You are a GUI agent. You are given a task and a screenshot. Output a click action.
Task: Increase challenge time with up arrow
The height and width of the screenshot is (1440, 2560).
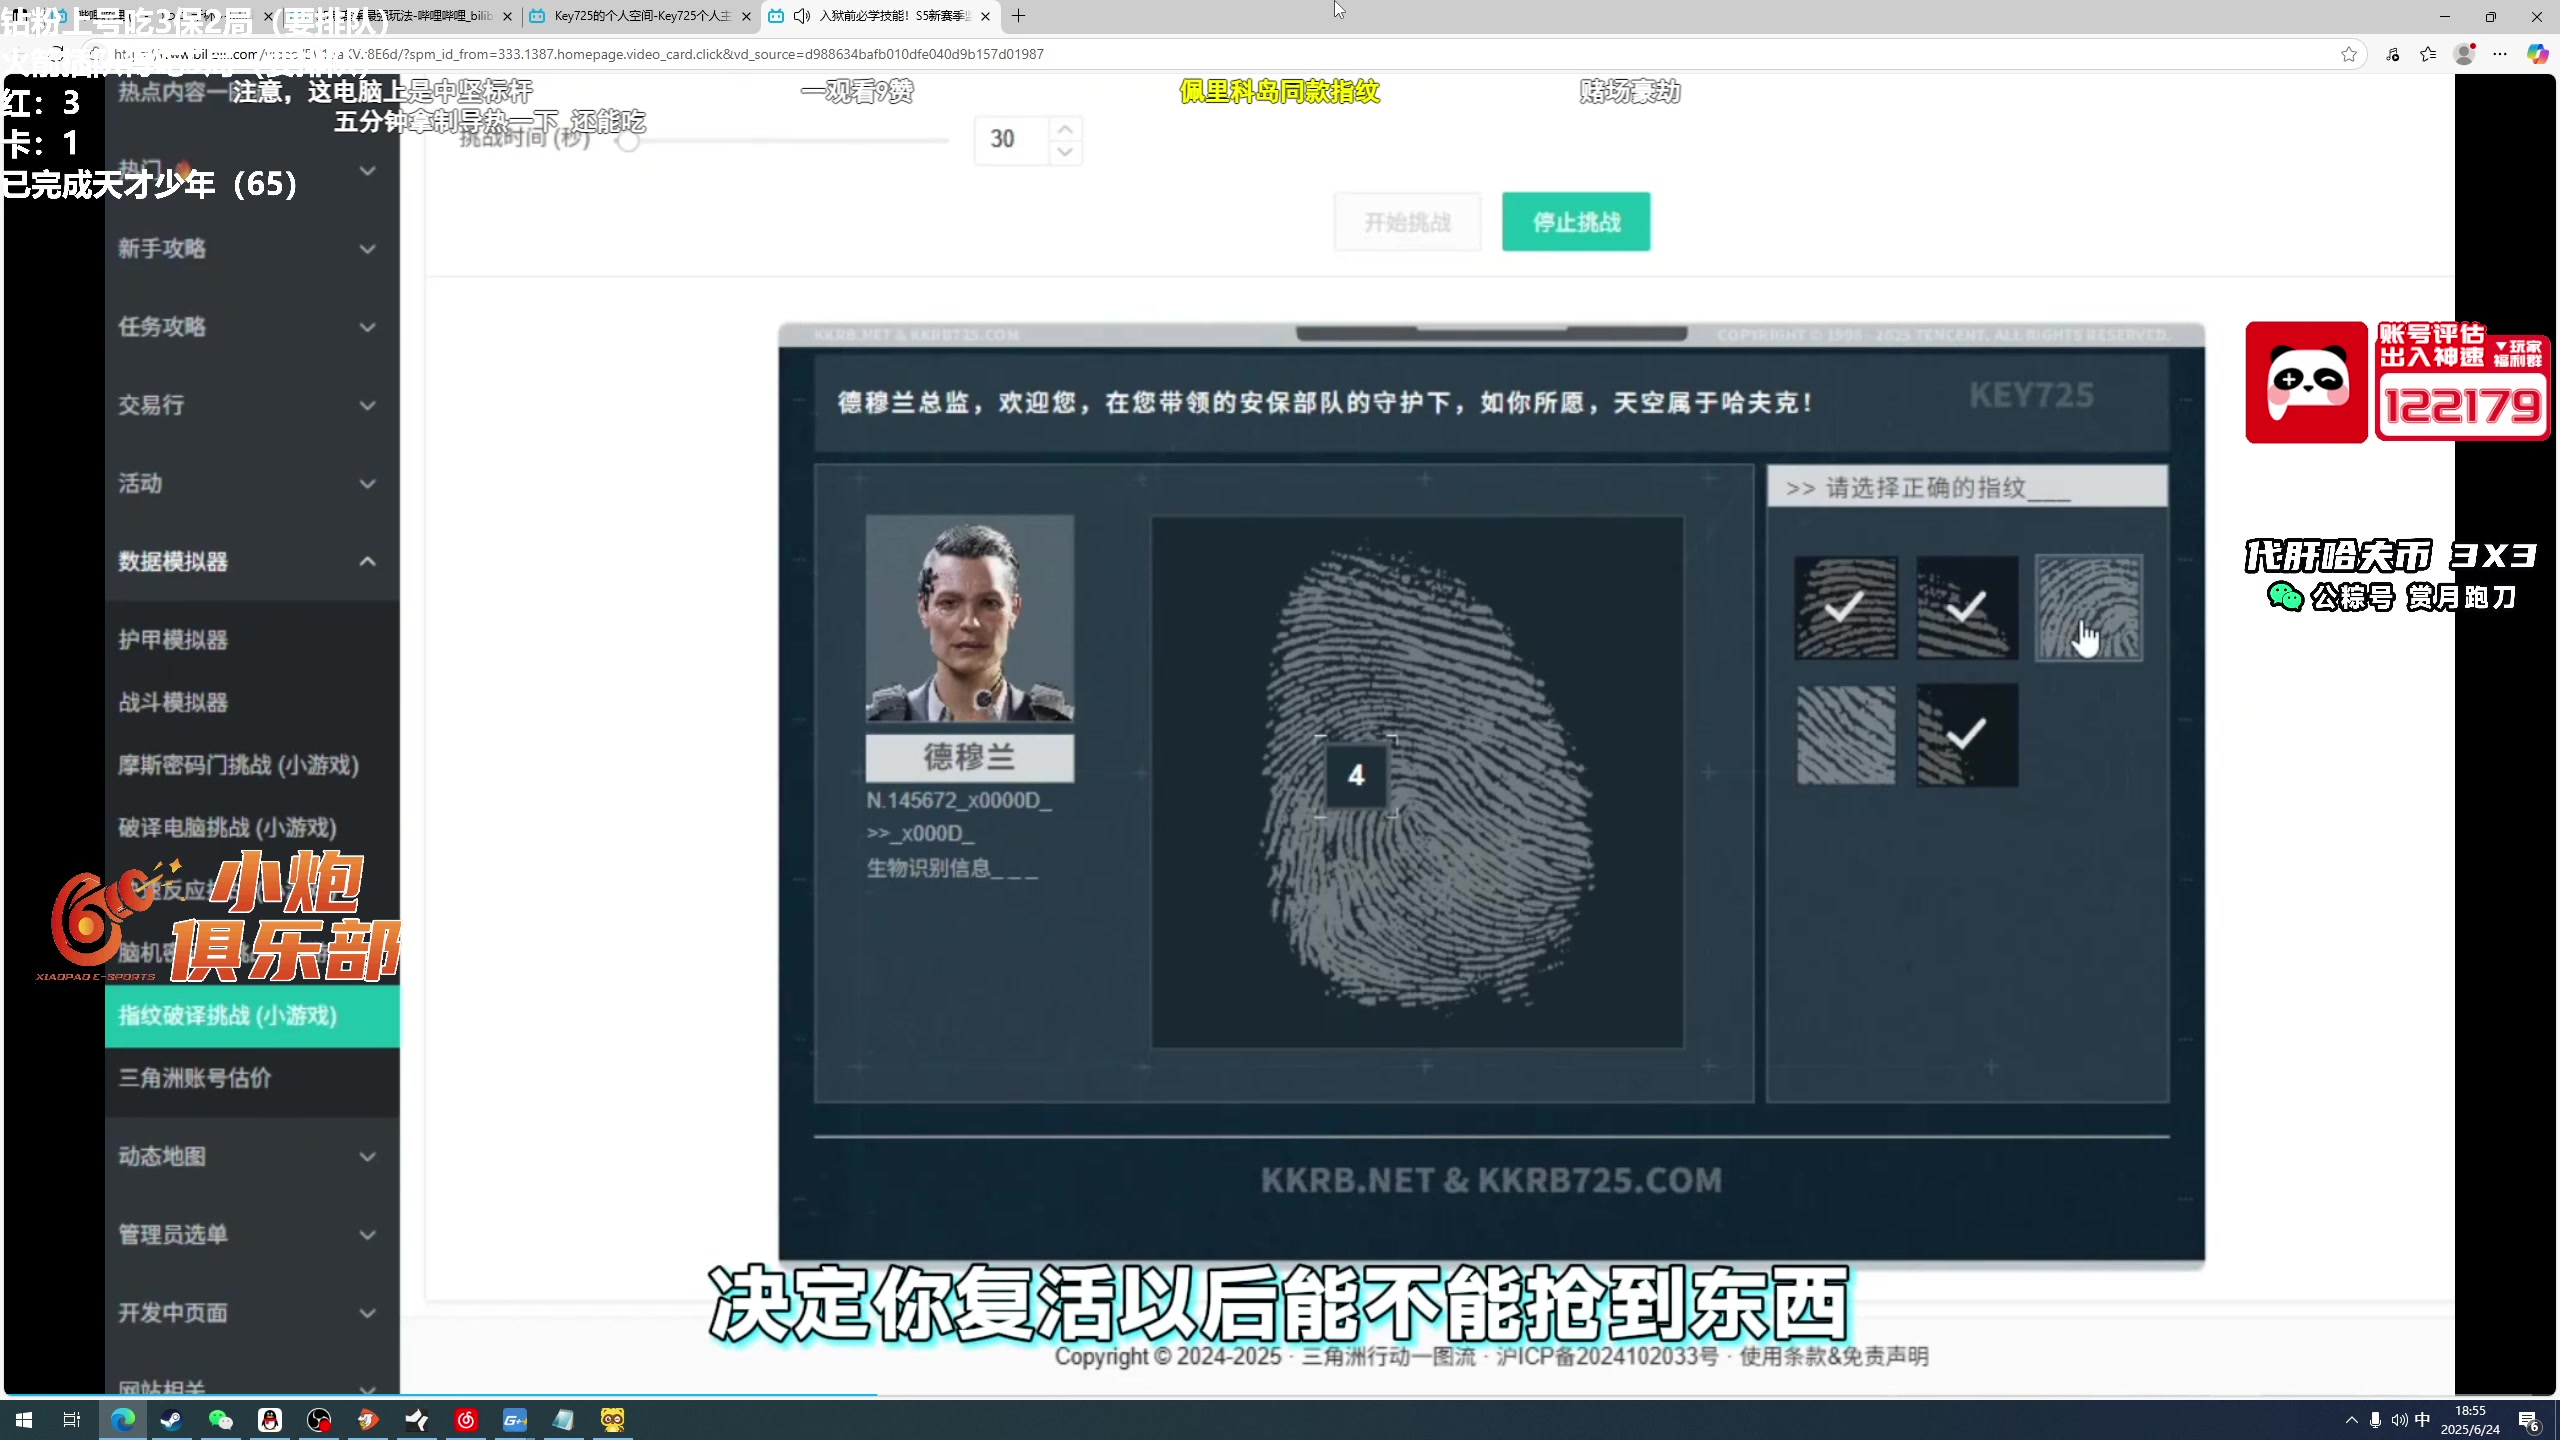1066,128
